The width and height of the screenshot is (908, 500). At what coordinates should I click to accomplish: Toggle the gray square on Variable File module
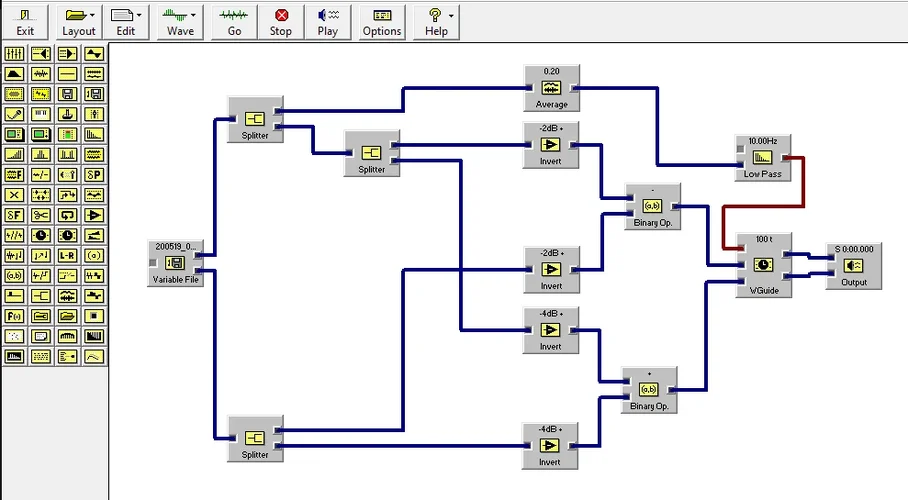point(152,263)
